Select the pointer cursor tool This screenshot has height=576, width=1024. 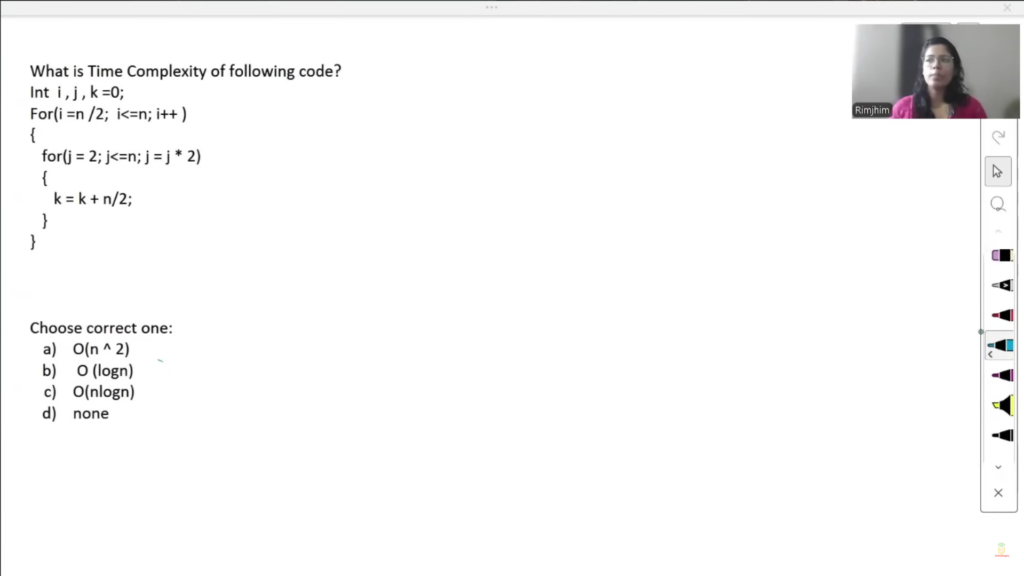point(998,172)
